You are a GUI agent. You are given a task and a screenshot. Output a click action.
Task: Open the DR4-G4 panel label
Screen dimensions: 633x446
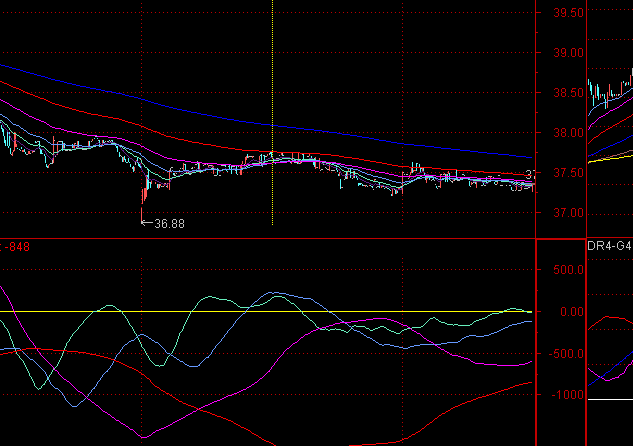click(609, 245)
